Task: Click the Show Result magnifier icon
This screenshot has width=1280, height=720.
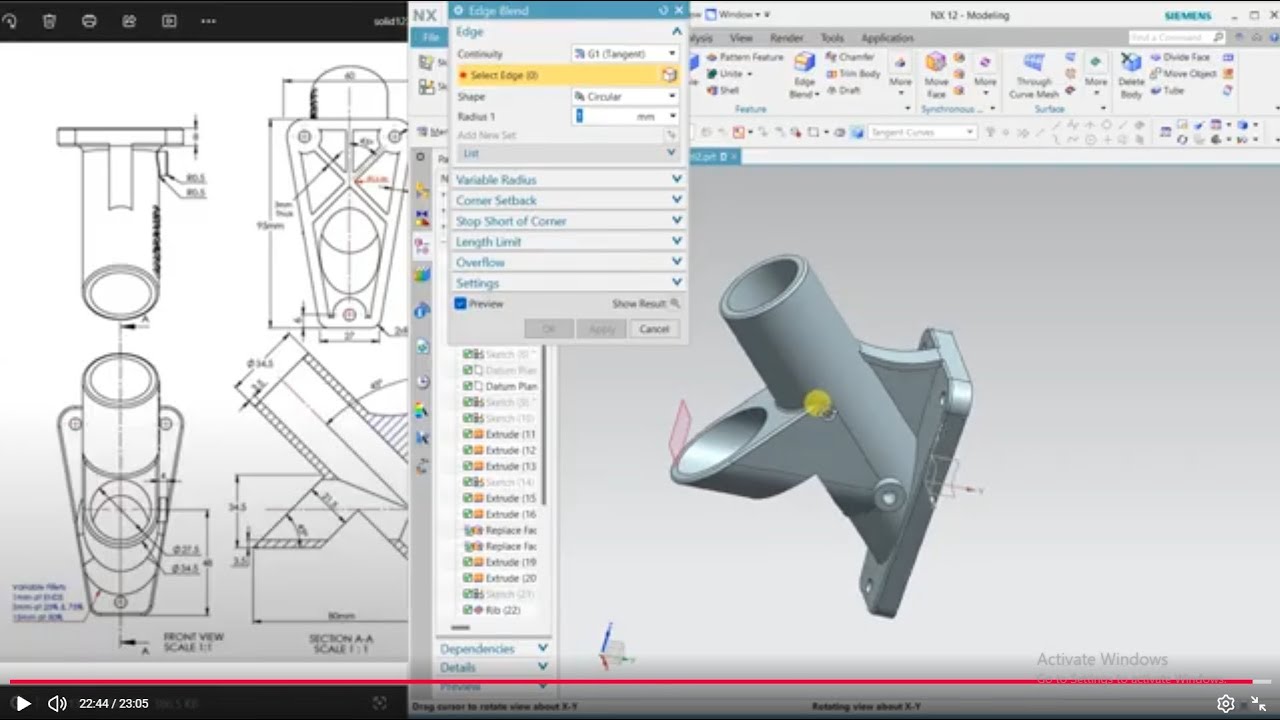Action: click(675, 303)
